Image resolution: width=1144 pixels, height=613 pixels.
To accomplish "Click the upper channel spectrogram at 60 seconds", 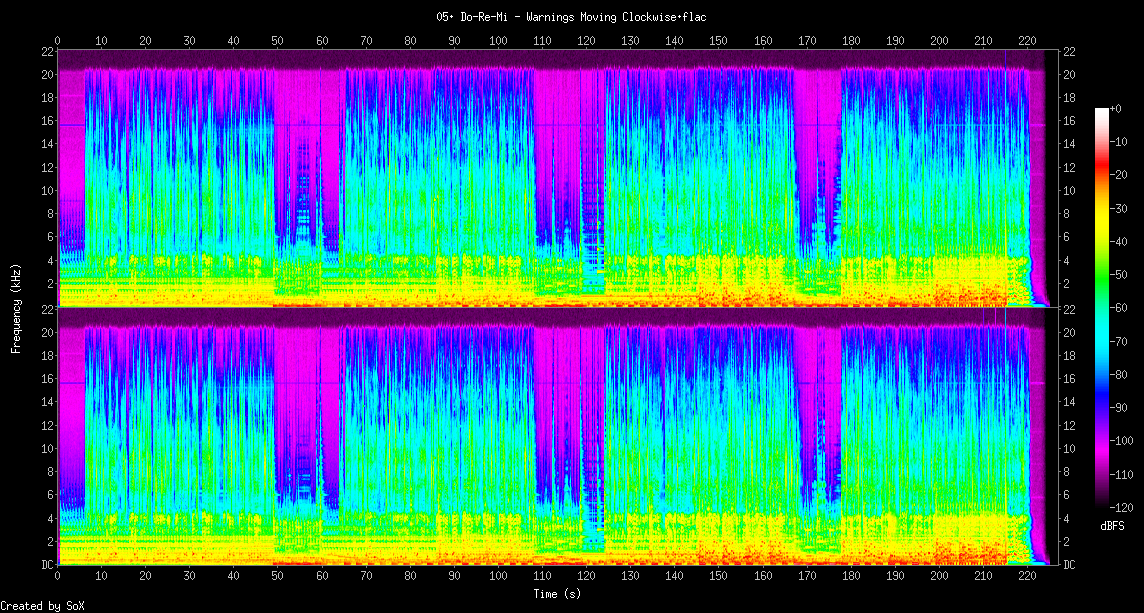I will click(x=322, y=178).
